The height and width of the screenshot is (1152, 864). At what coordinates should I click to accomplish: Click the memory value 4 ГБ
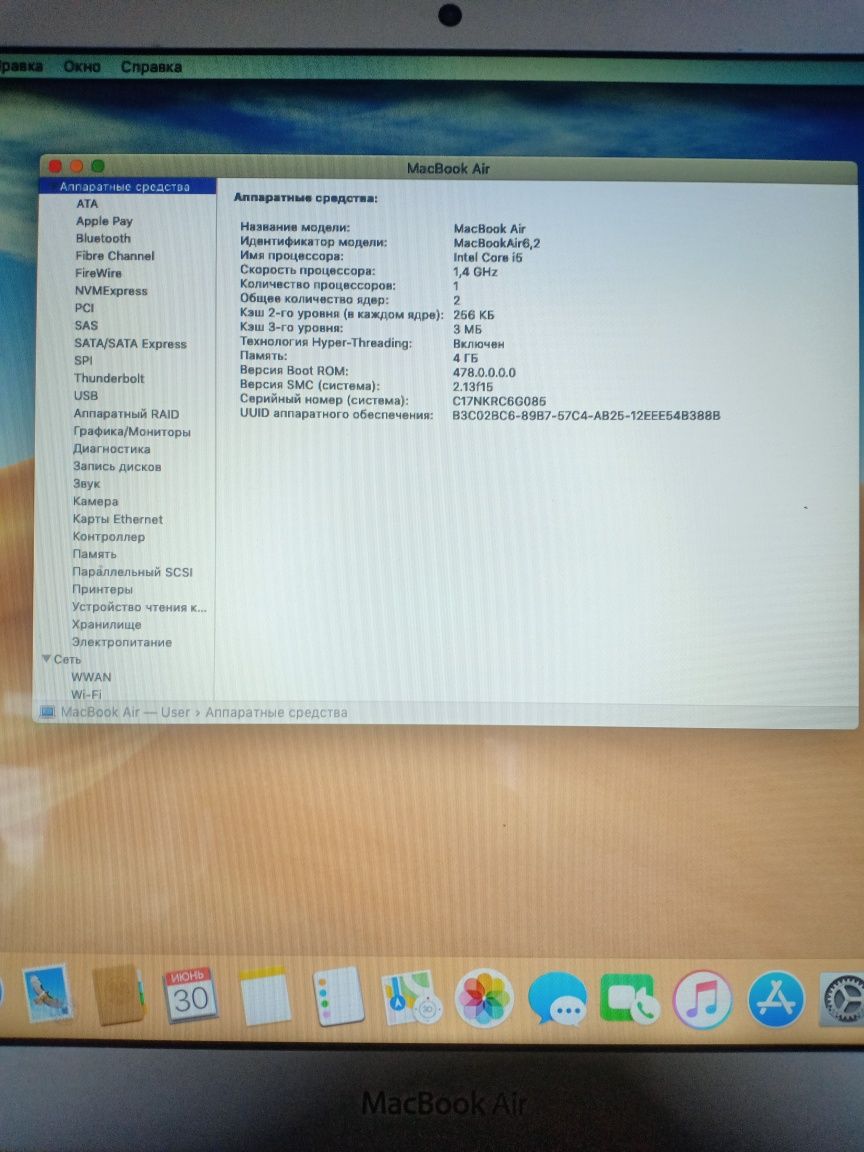click(x=465, y=358)
